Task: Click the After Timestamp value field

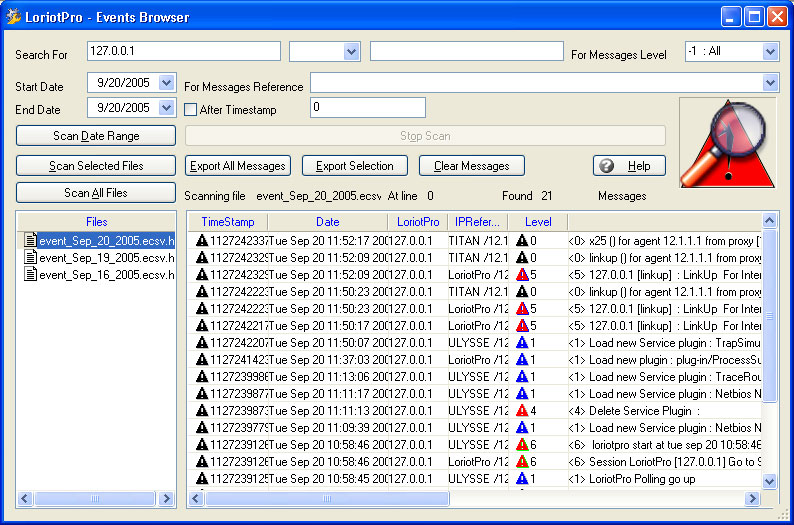Action: click(368, 107)
